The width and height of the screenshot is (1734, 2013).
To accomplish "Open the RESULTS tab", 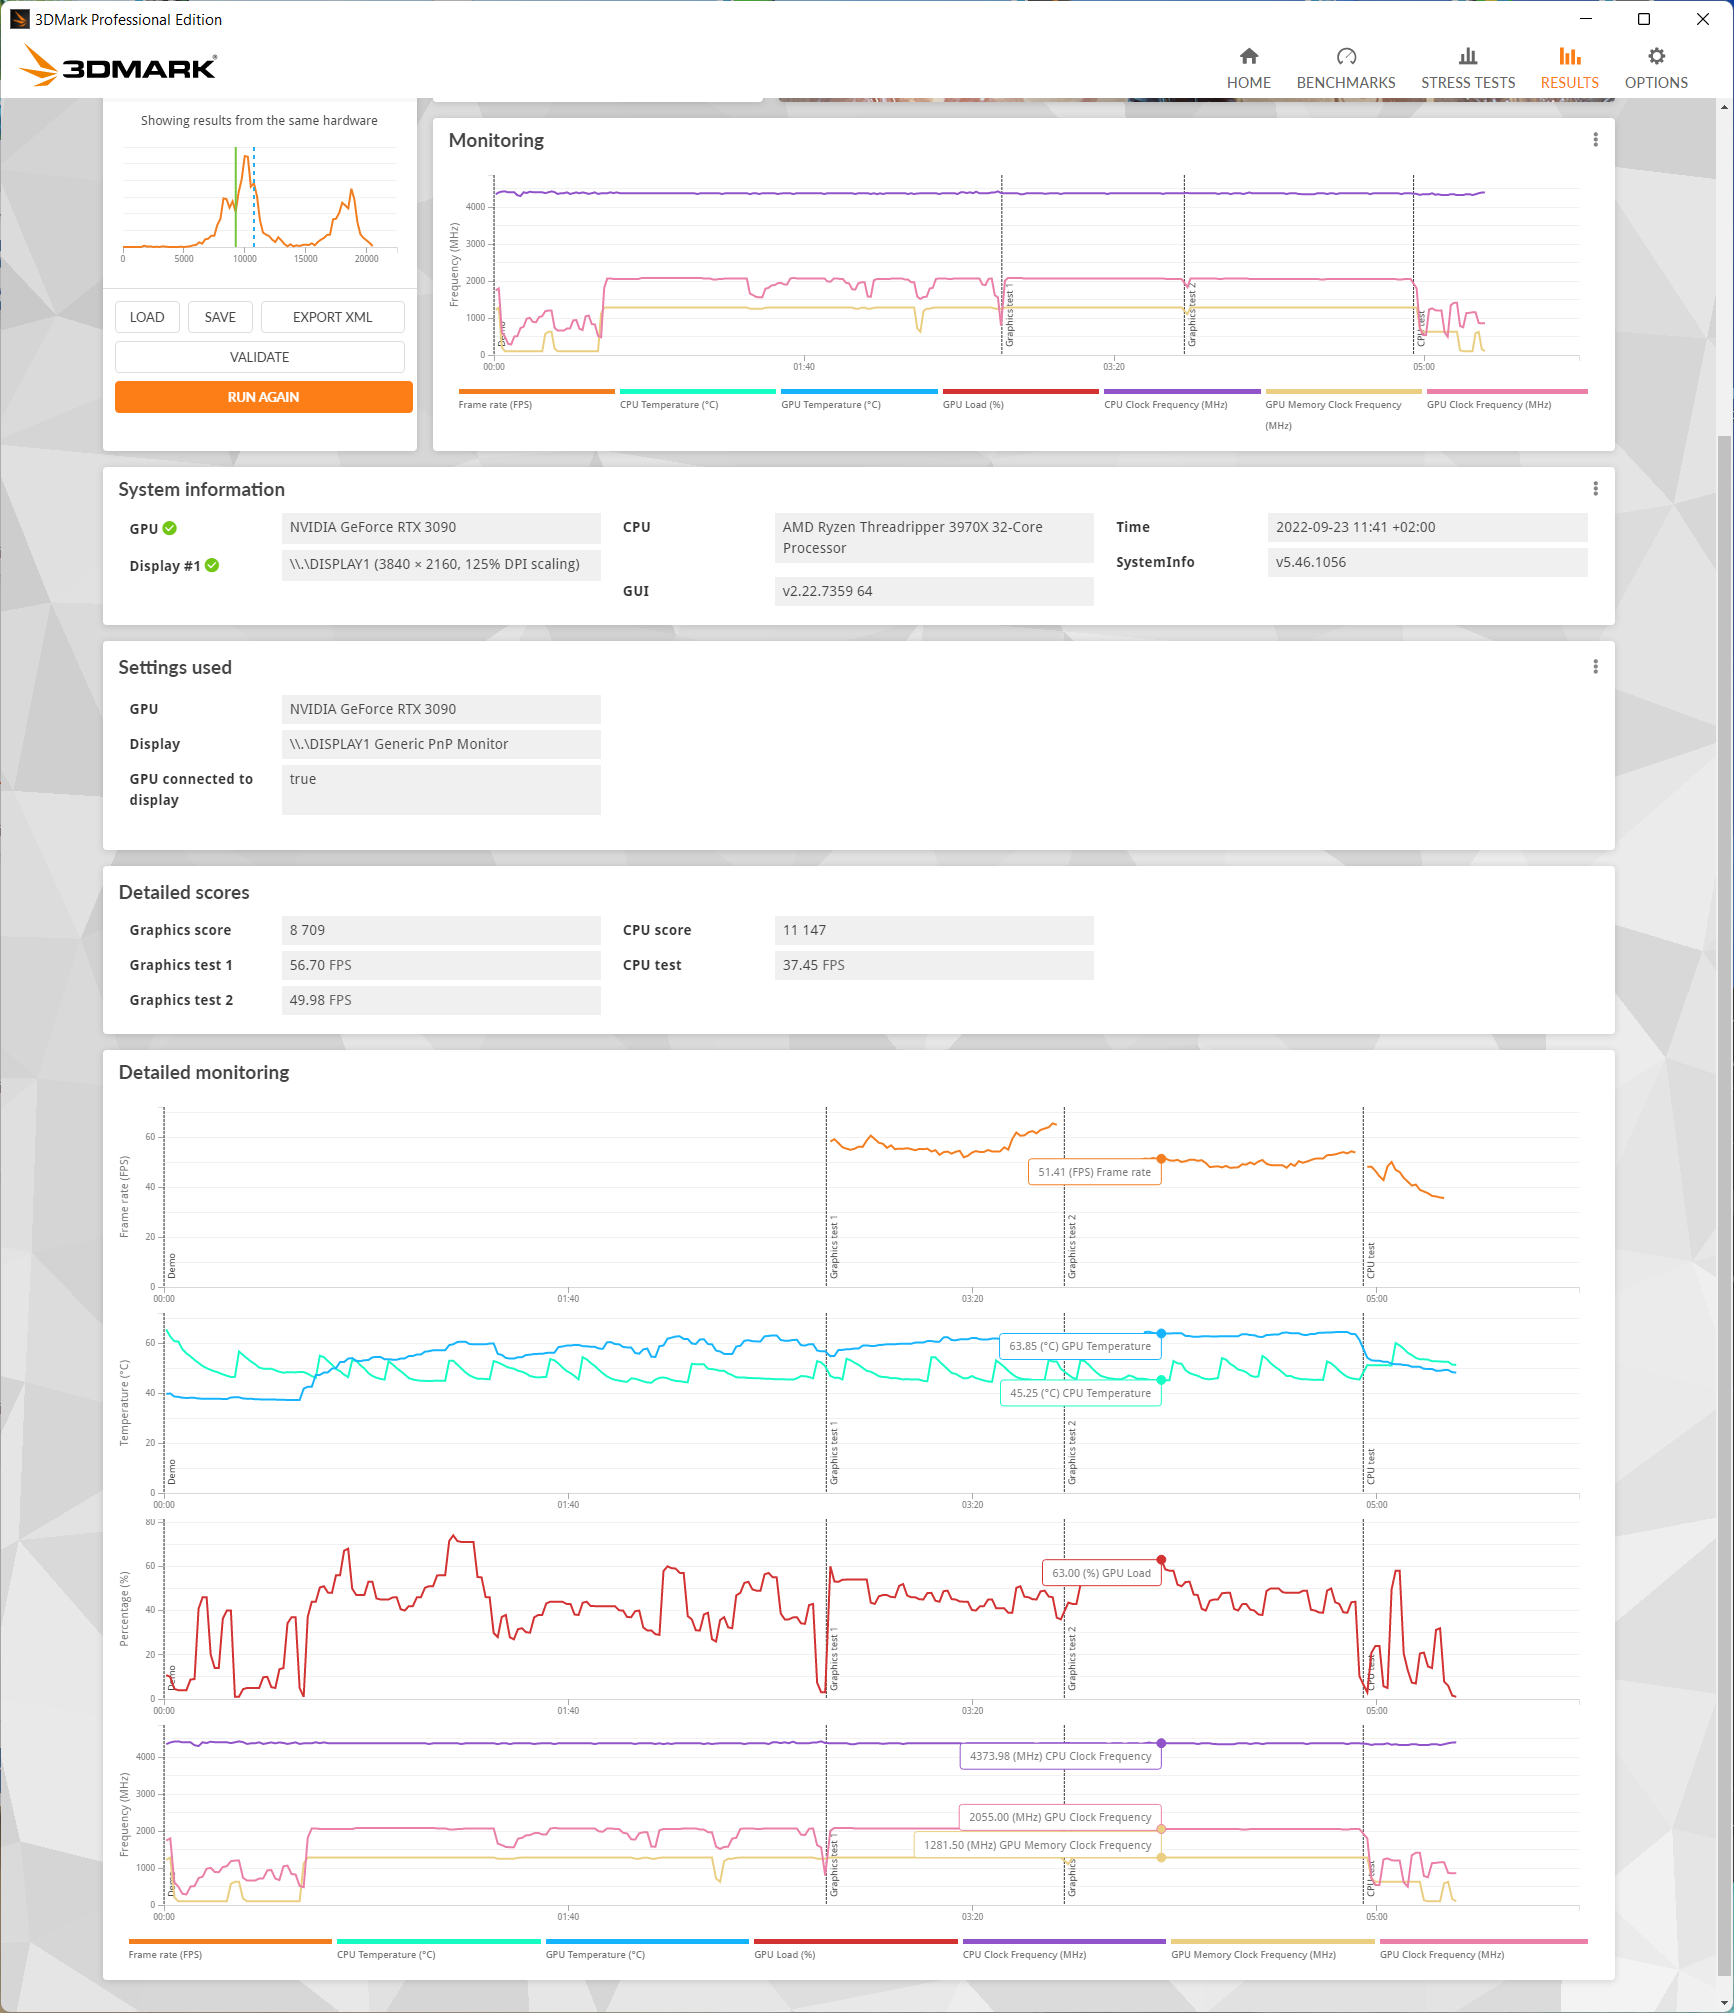I will [1569, 68].
